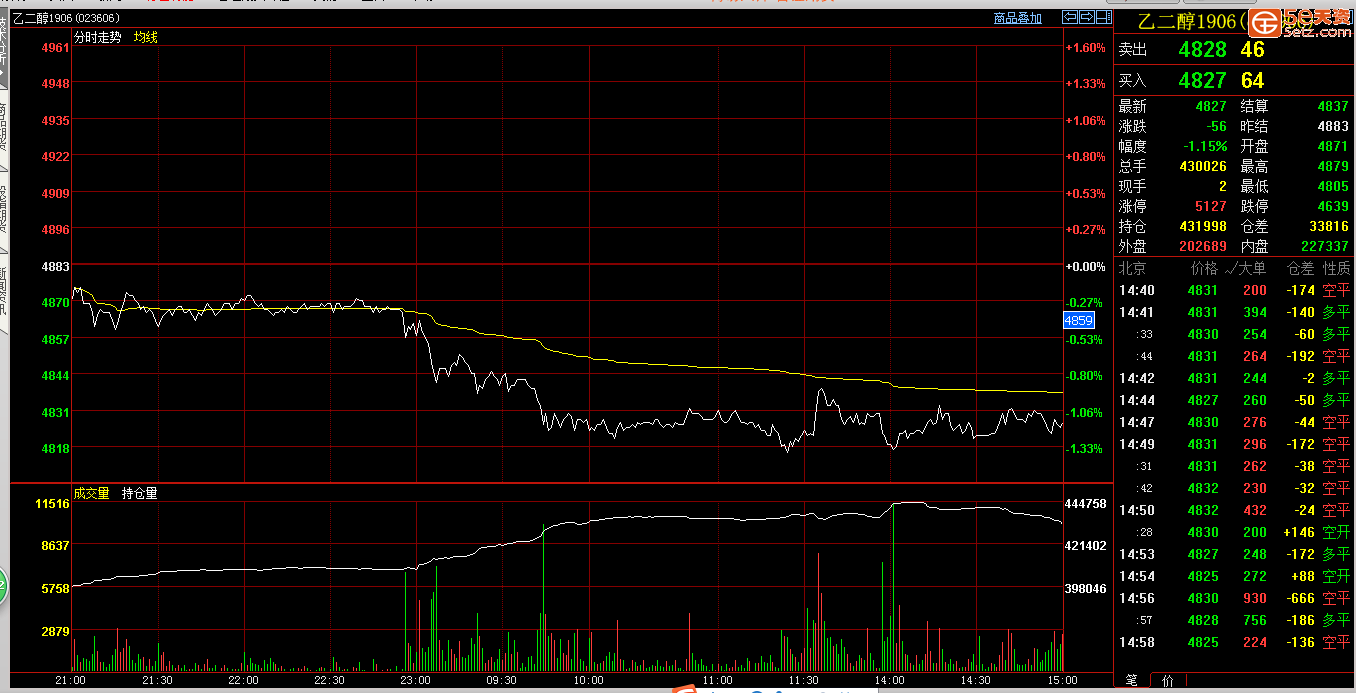Image resolution: width=1356 pixels, height=693 pixels.
Task: Click the 23:00 time axis label
Action: [415, 680]
